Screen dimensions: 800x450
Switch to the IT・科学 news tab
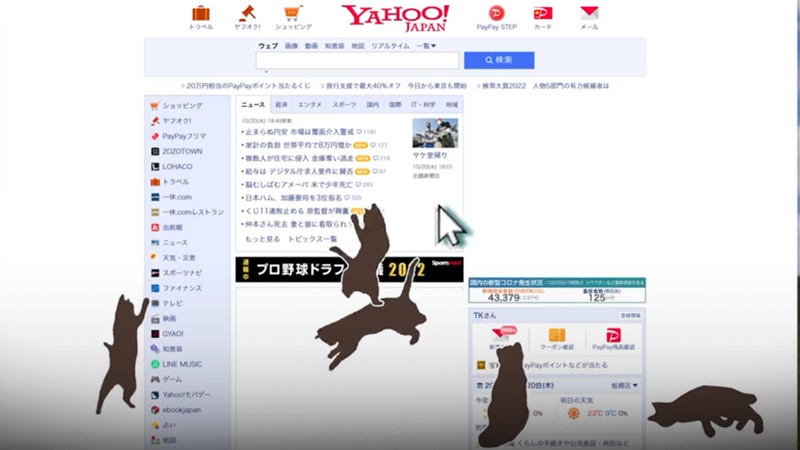[x=423, y=105]
